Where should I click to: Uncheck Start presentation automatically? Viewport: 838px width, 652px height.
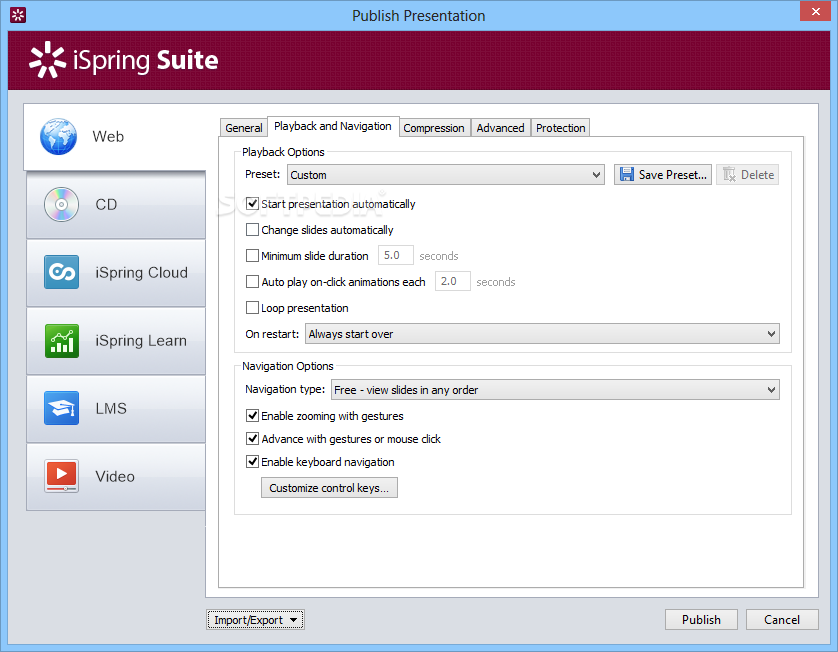coord(252,204)
